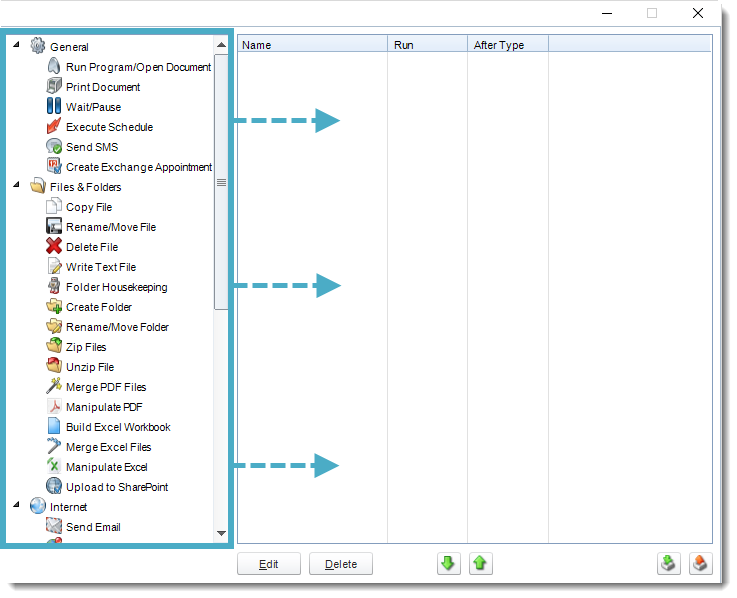Click the Name column header
The image size is (737, 598).
[x=312, y=45]
